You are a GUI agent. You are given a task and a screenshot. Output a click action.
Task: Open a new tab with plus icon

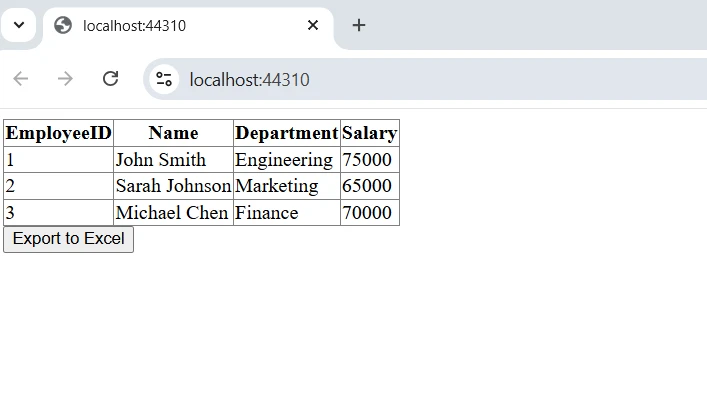[x=359, y=25]
